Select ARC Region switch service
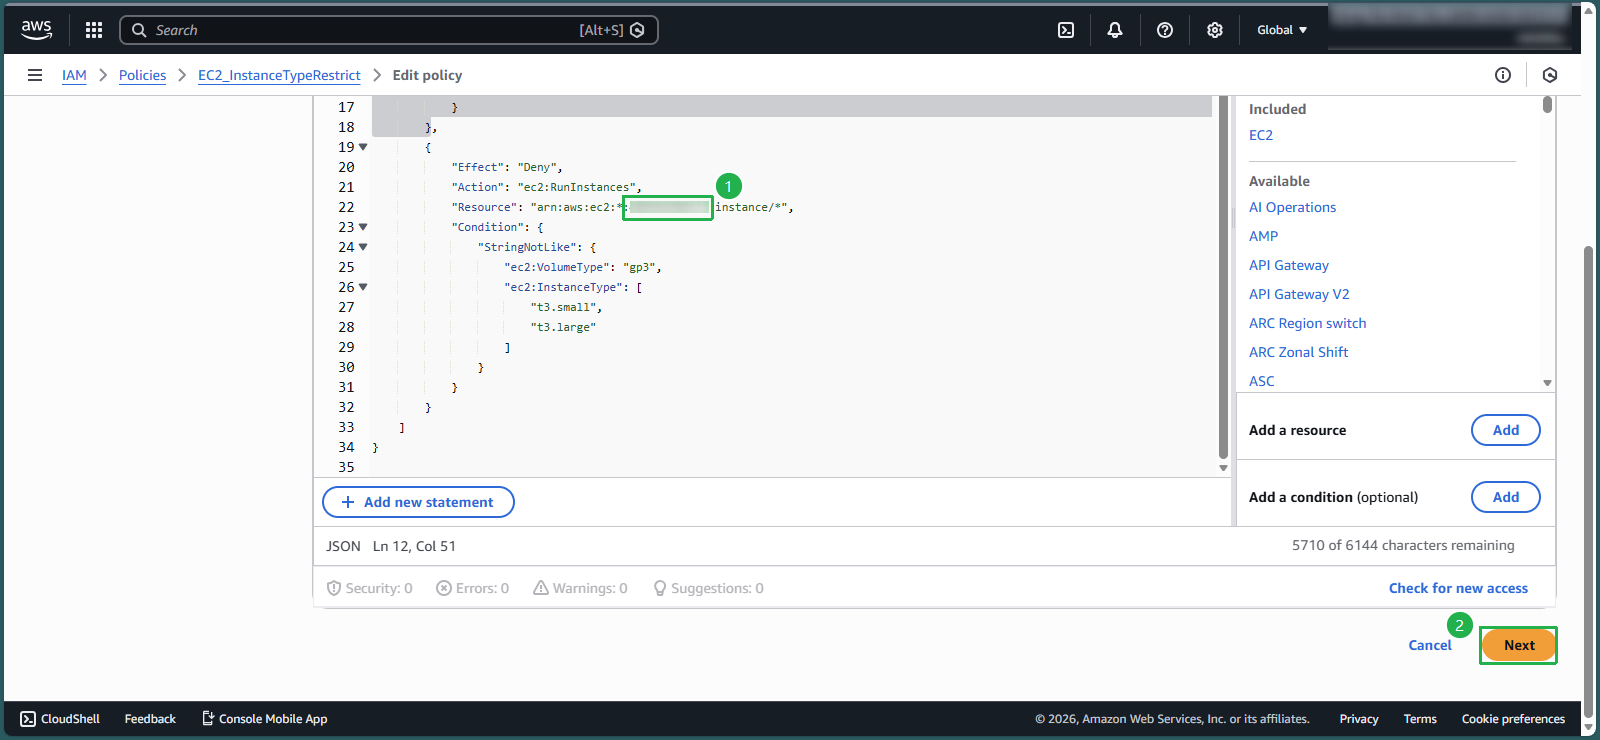Screen dimensions: 1600x740 1307,323
